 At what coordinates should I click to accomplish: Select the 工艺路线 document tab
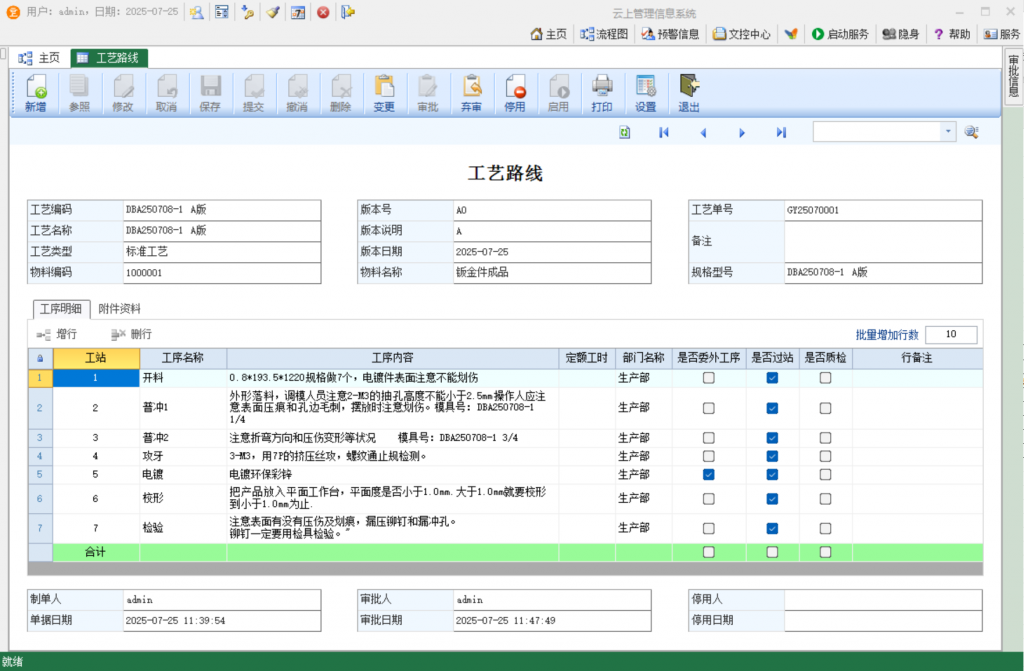point(109,58)
